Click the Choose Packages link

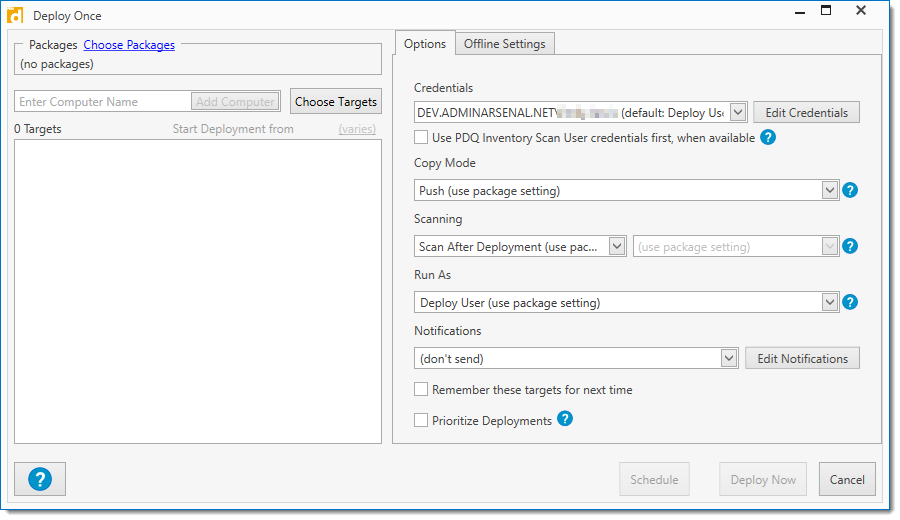coord(129,45)
